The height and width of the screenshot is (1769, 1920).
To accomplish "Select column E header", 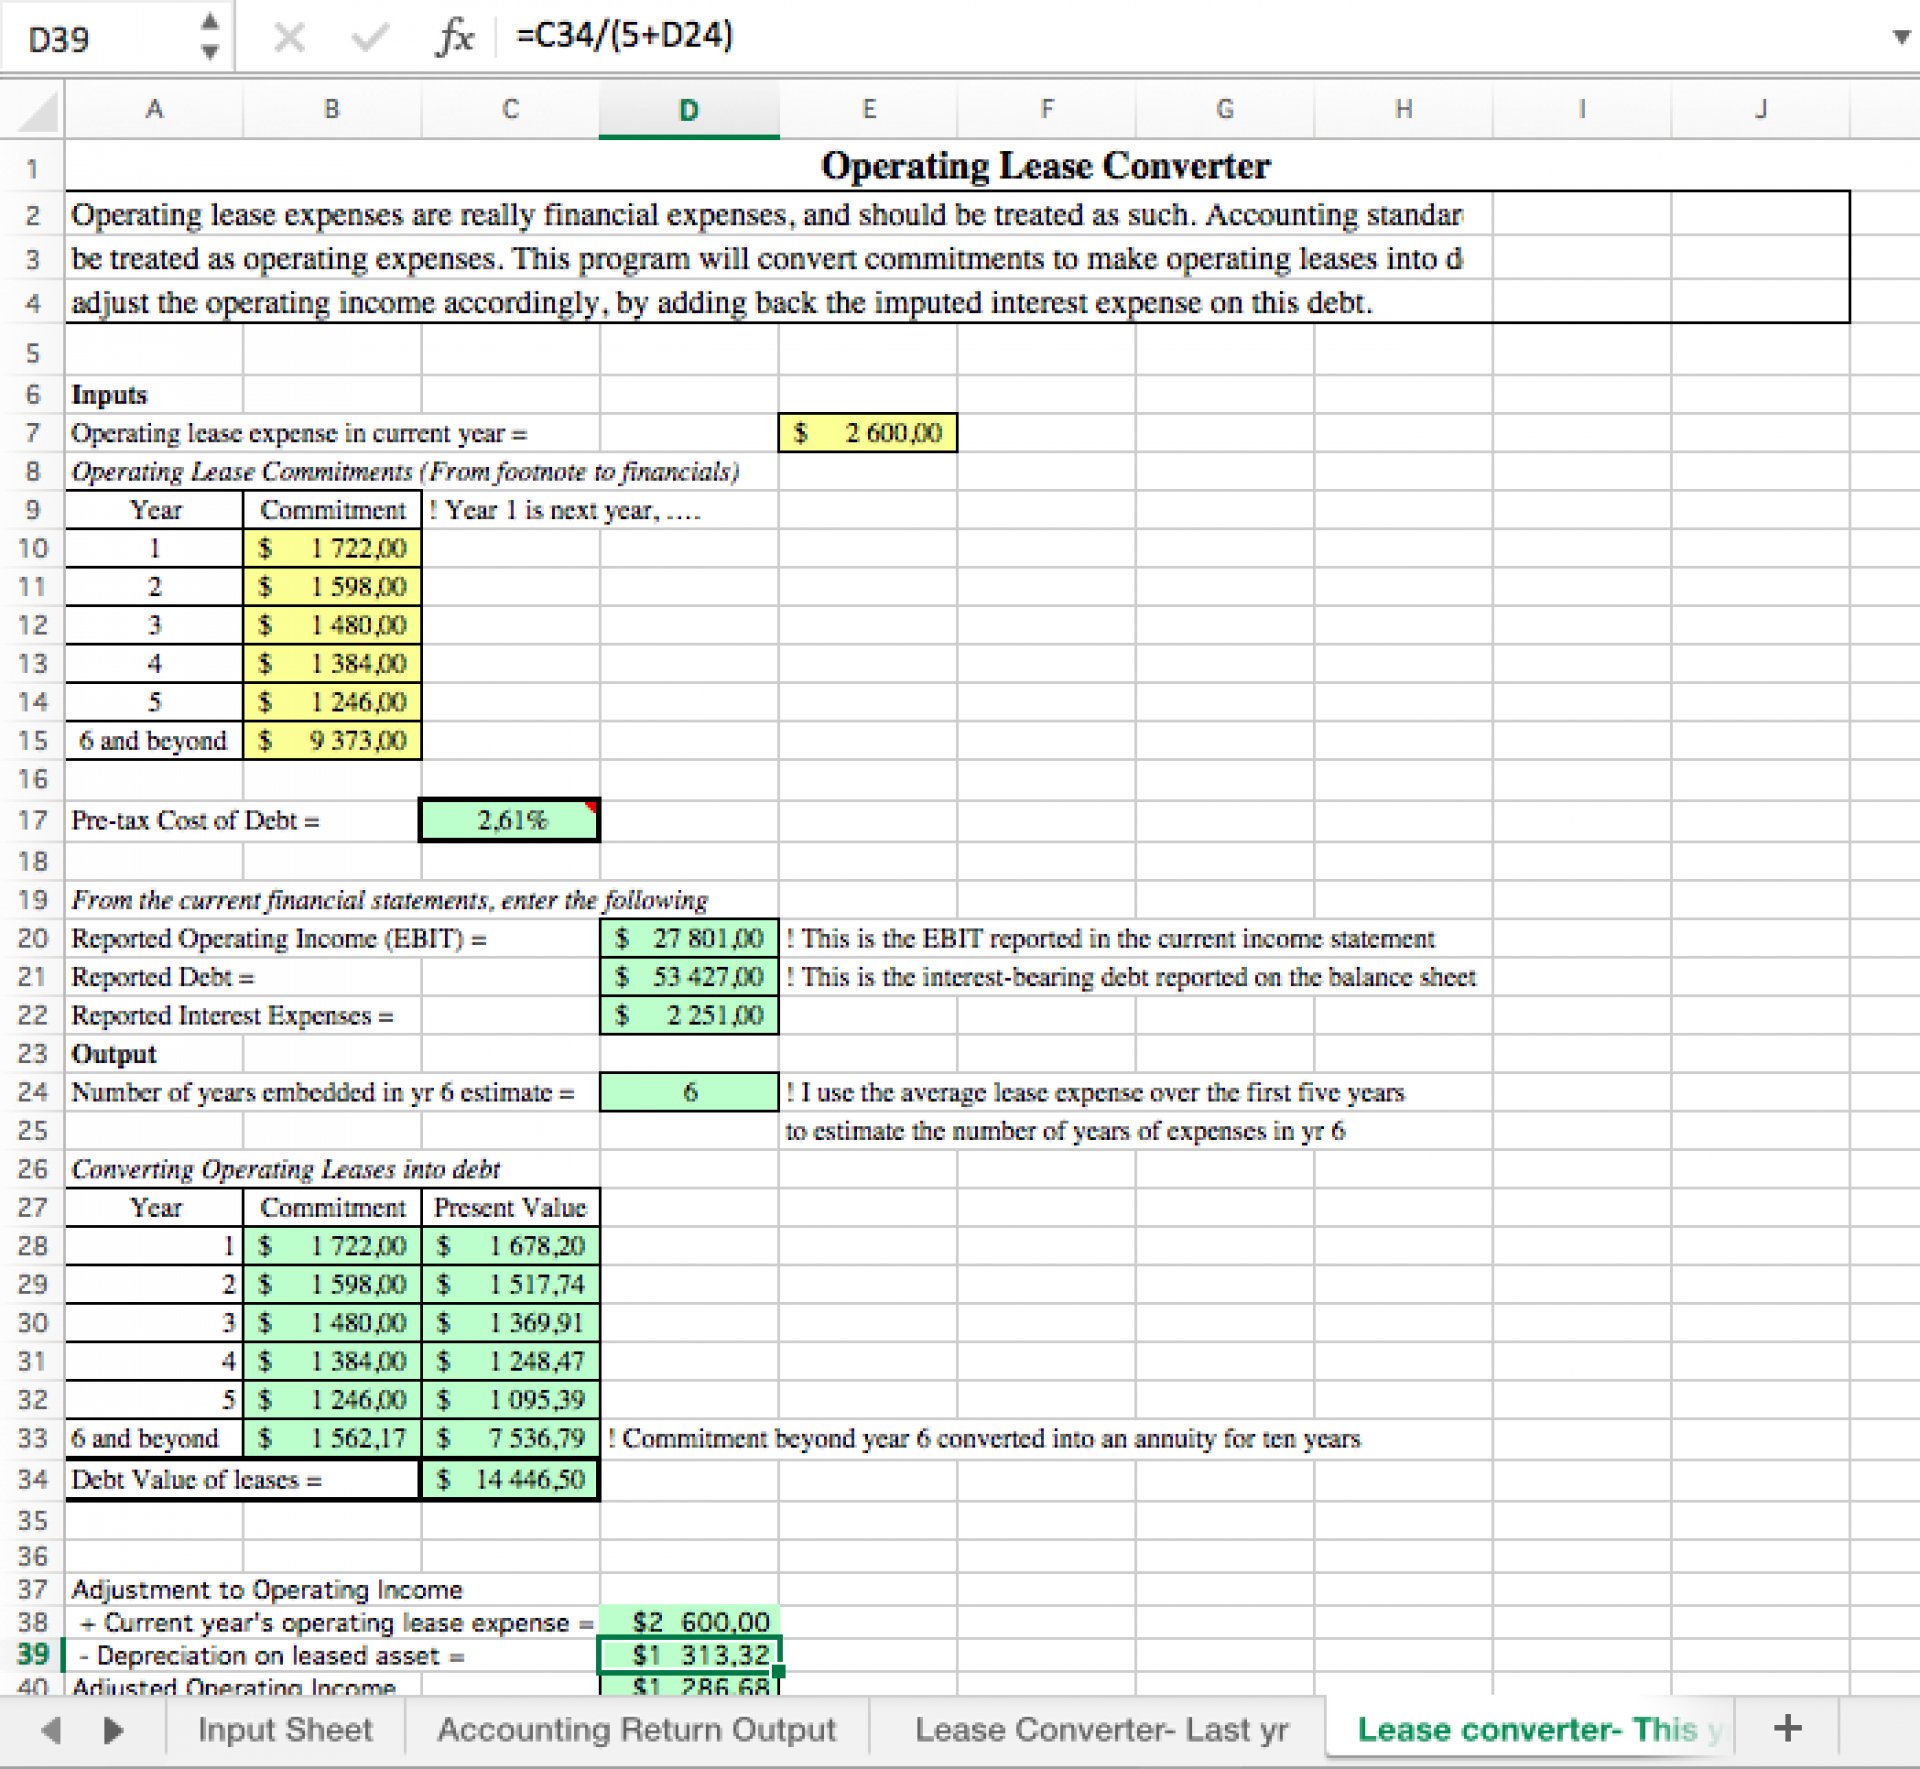I will click(x=868, y=109).
